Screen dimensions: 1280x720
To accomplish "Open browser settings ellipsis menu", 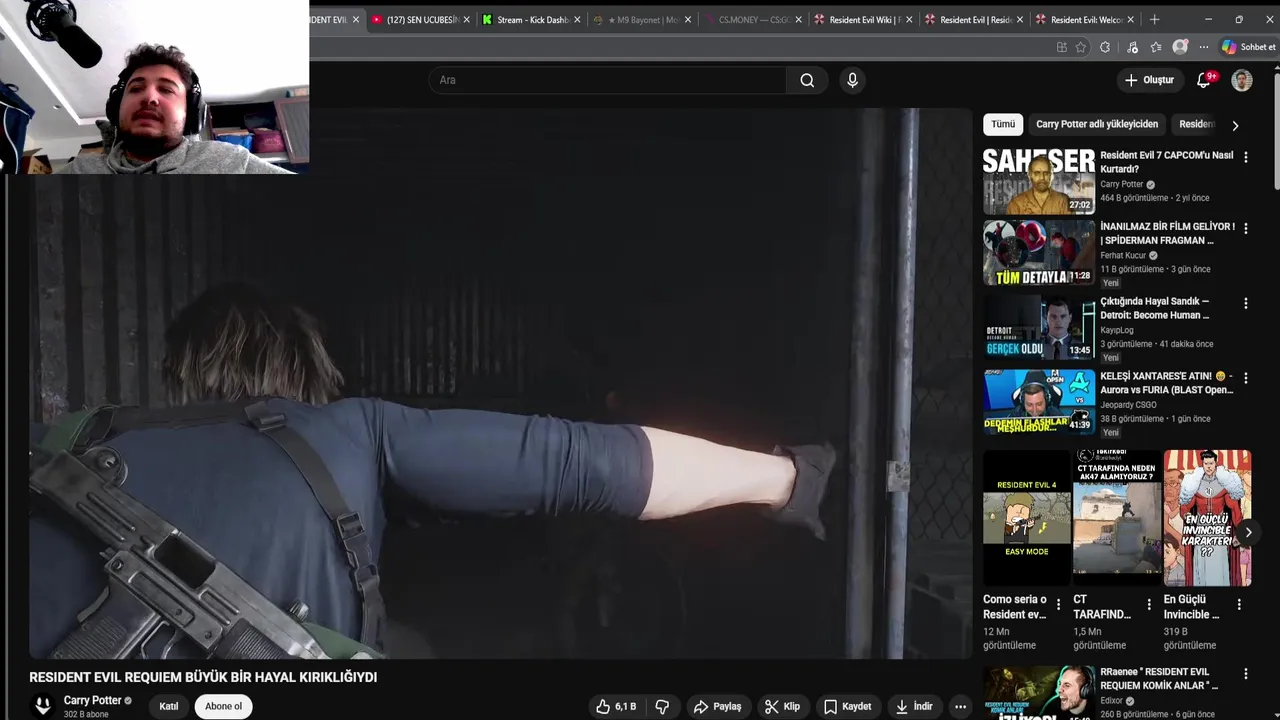I will tap(1205, 47).
